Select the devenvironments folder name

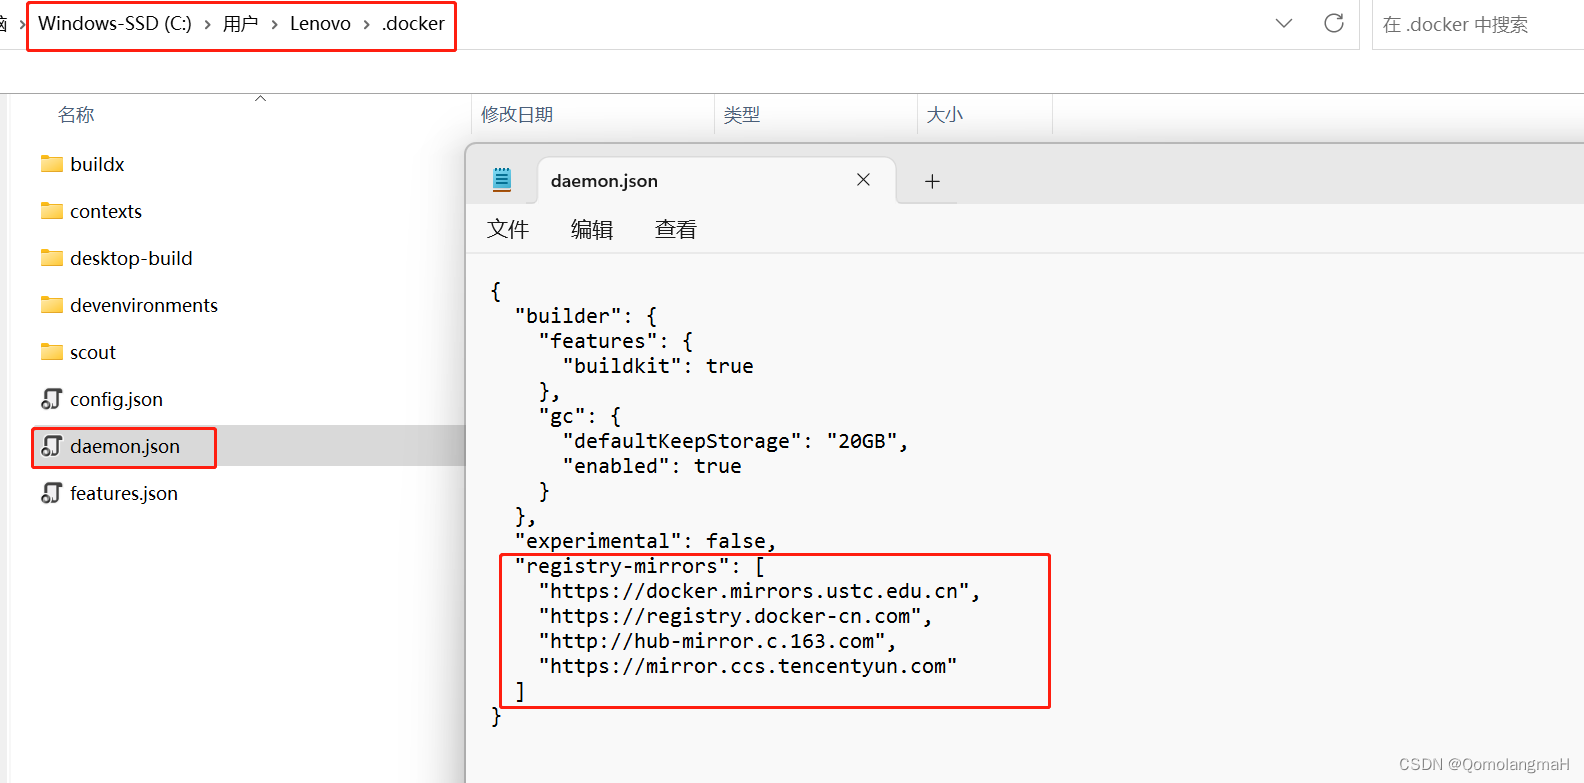click(x=144, y=305)
